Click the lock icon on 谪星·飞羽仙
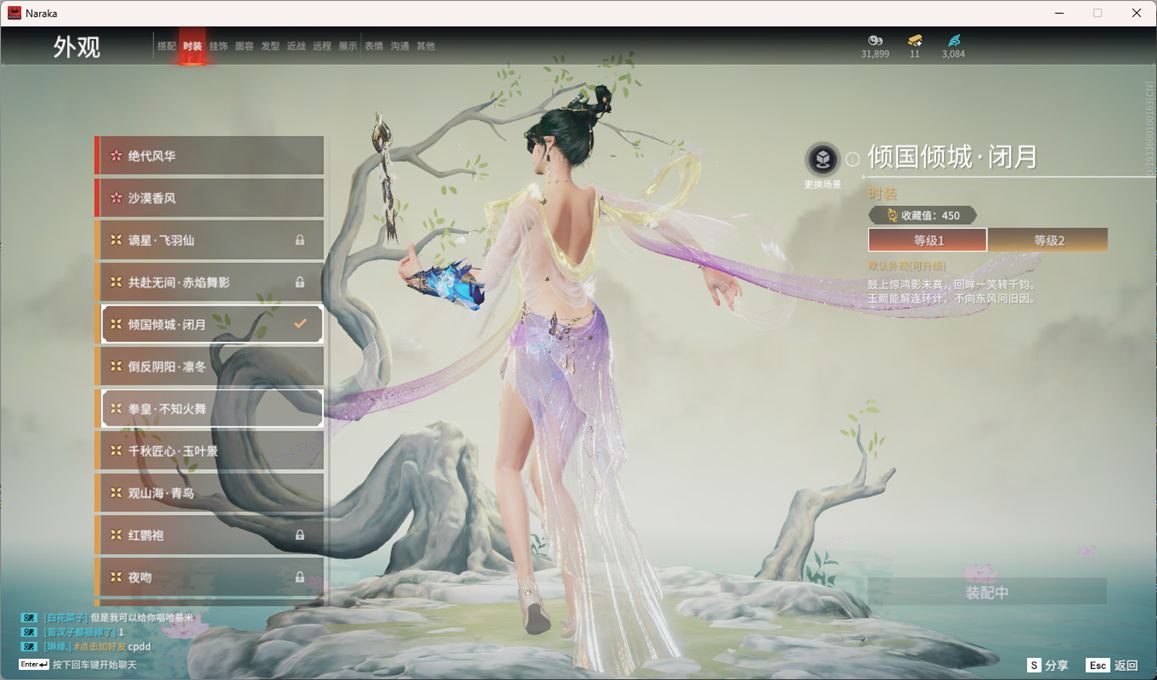Screen dimensions: 1157x680 click(300, 240)
